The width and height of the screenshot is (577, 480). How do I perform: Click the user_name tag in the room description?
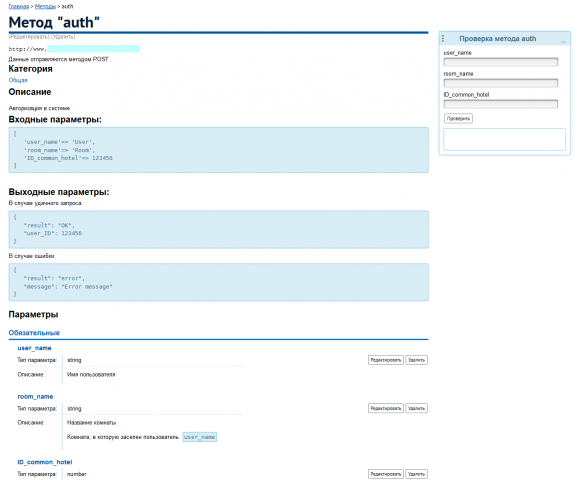coord(199,437)
